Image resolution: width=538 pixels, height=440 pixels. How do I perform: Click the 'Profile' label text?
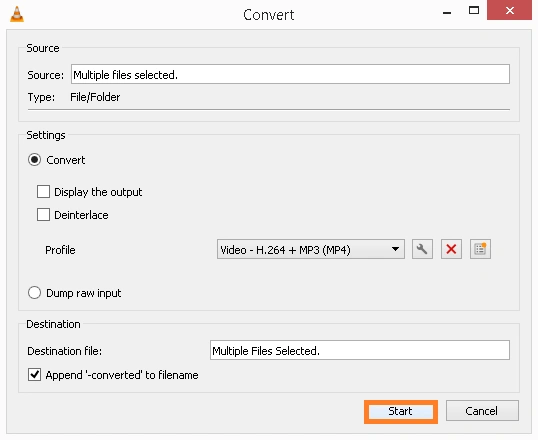pyautogui.click(x=60, y=250)
